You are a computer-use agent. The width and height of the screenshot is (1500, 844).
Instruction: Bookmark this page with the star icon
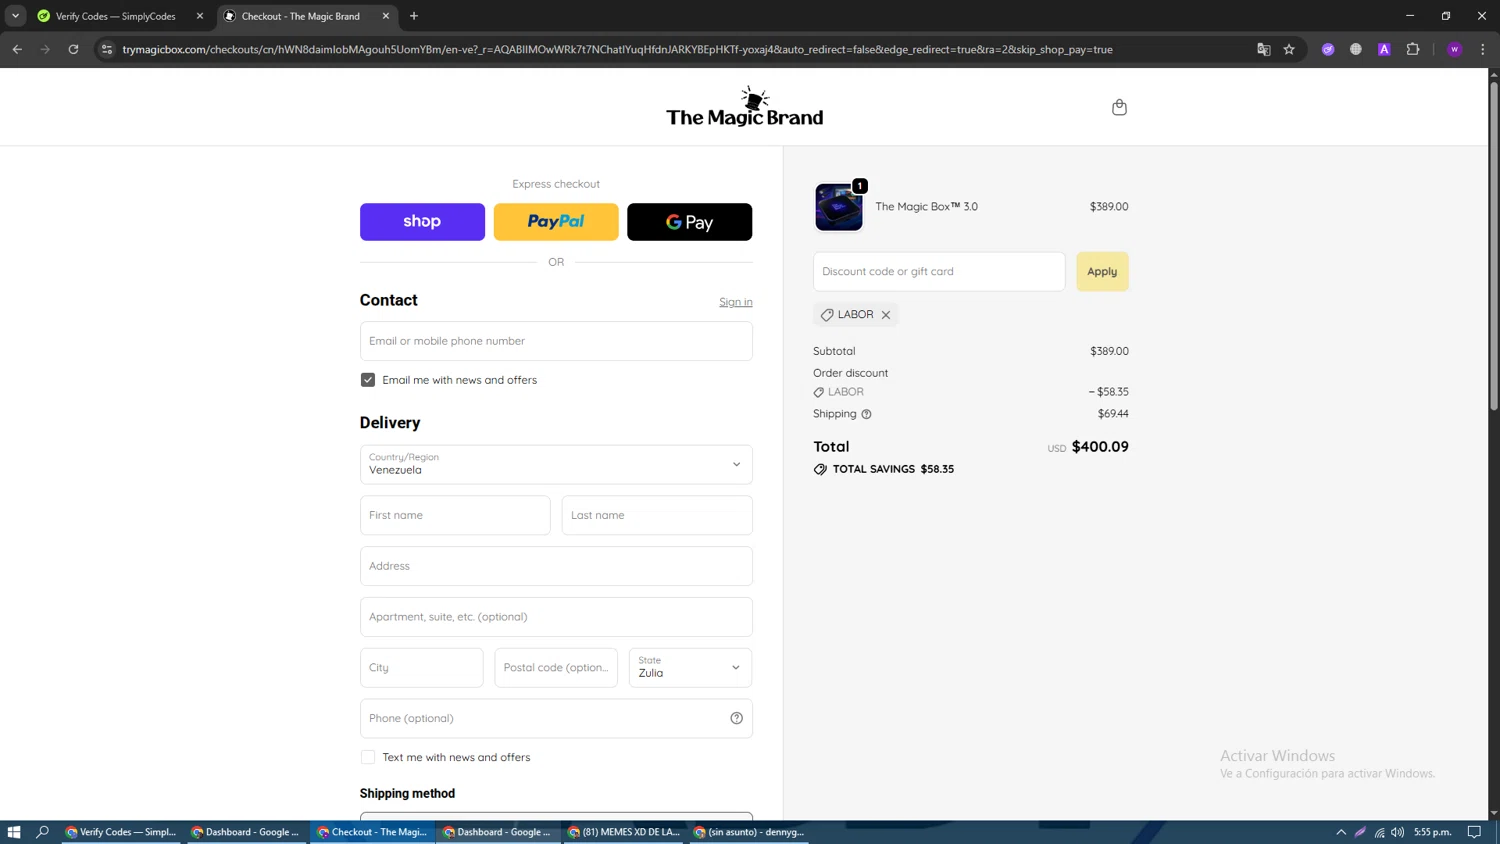click(1289, 49)
